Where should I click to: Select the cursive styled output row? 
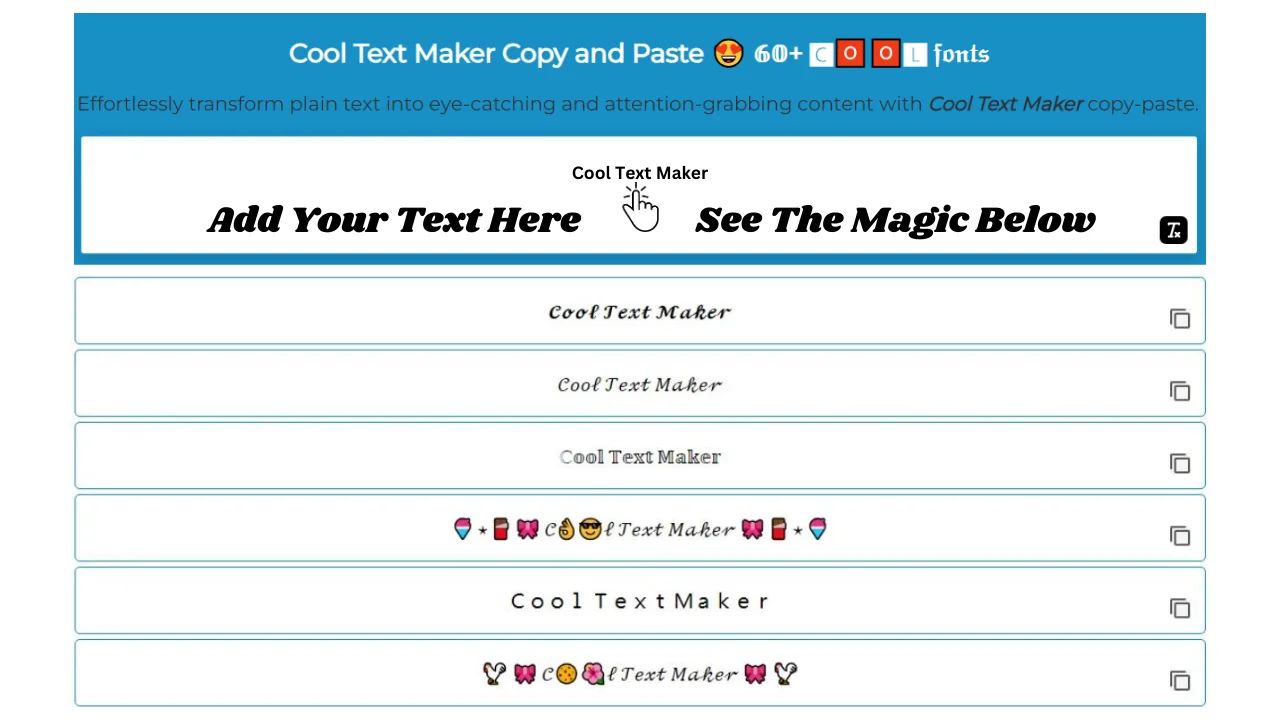(x=640, y=311)
